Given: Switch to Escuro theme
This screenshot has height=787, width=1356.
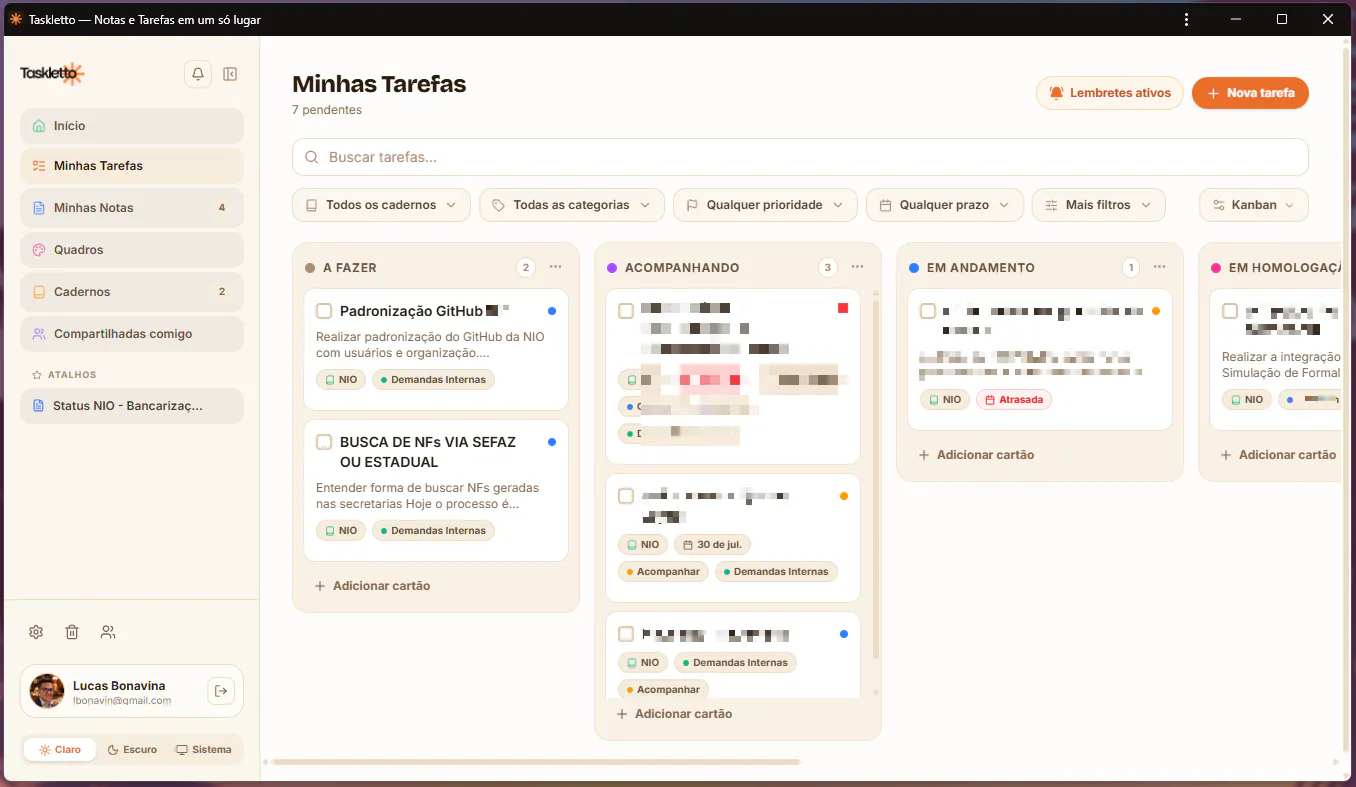Looking at the screenshot, I should pyautogui.click(x=132, y=750).
